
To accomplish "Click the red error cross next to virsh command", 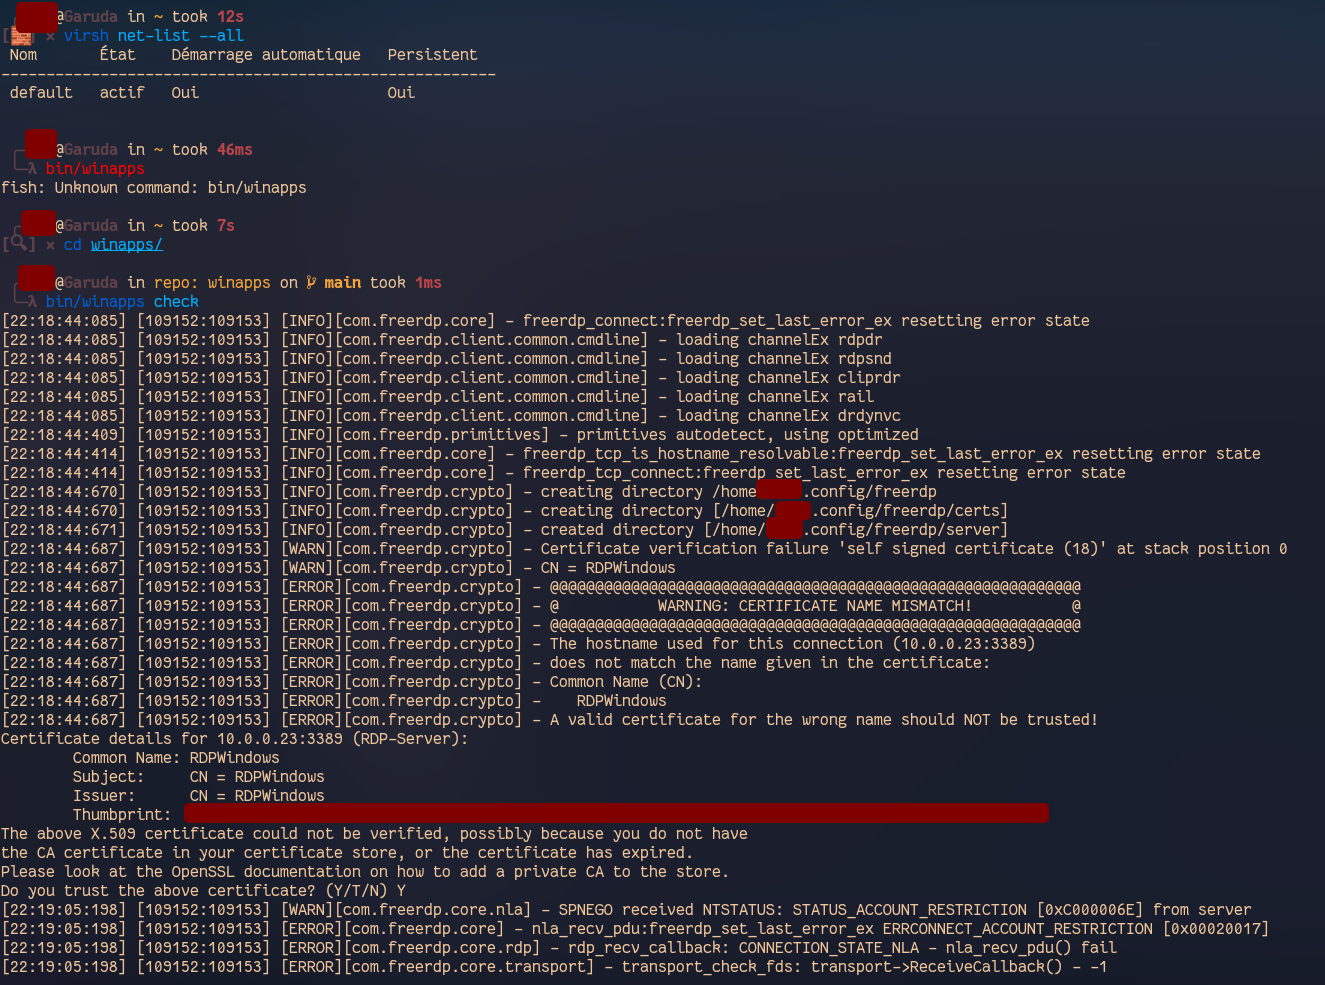I will coord(49,35).
